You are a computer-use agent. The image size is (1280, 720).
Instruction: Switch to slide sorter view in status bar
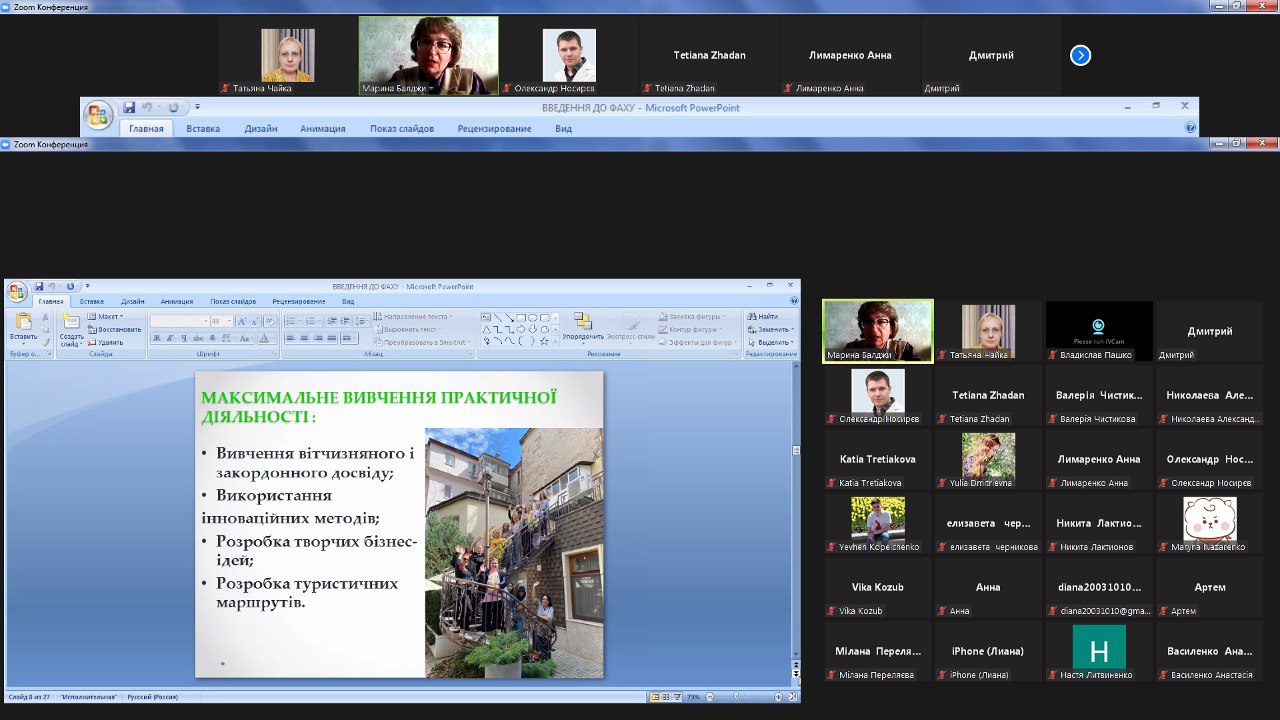(x=666, y=696)
